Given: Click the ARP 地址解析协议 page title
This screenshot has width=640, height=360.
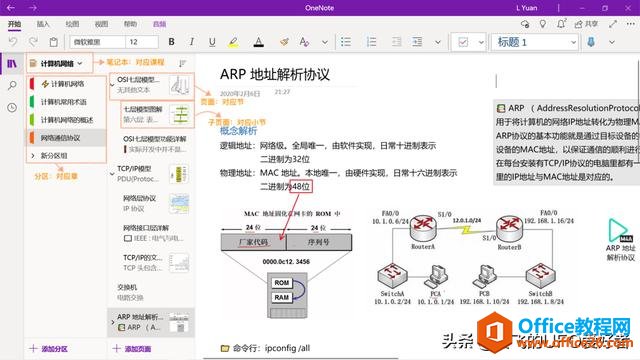Looking at the screenshot, I should pyautogui.click(x=275, y=74).
